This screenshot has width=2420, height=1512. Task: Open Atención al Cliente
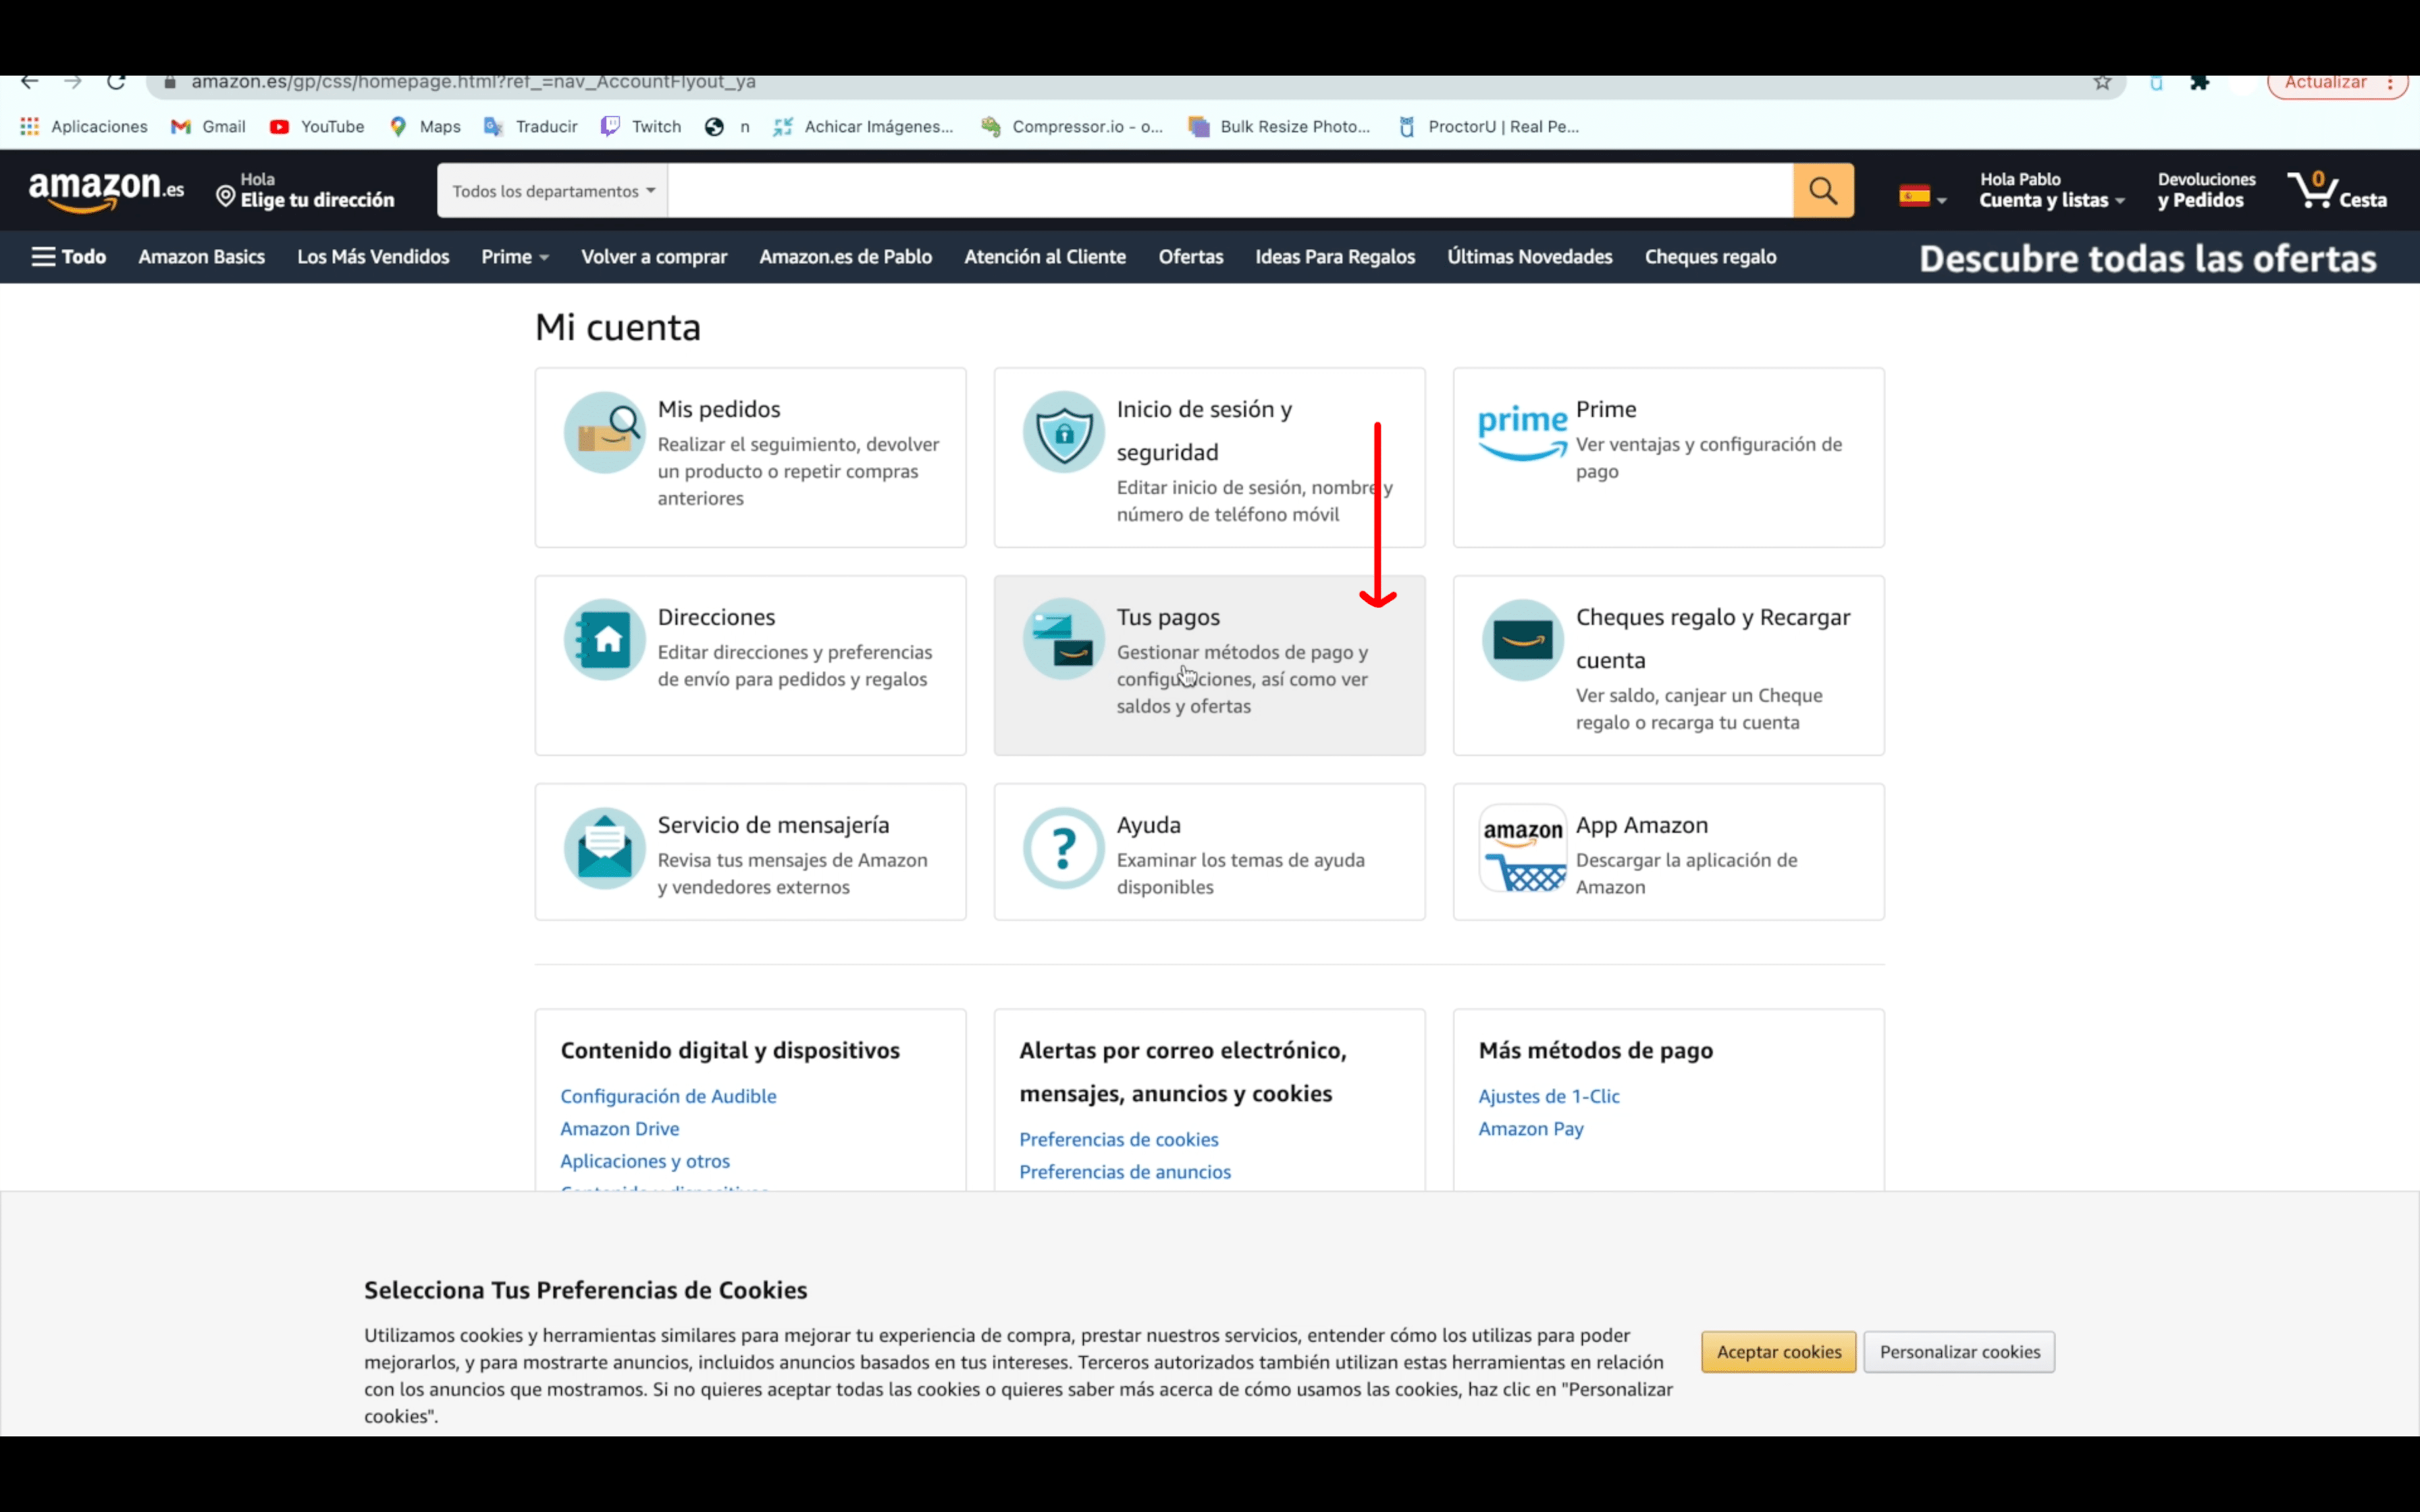(1045, 257)
